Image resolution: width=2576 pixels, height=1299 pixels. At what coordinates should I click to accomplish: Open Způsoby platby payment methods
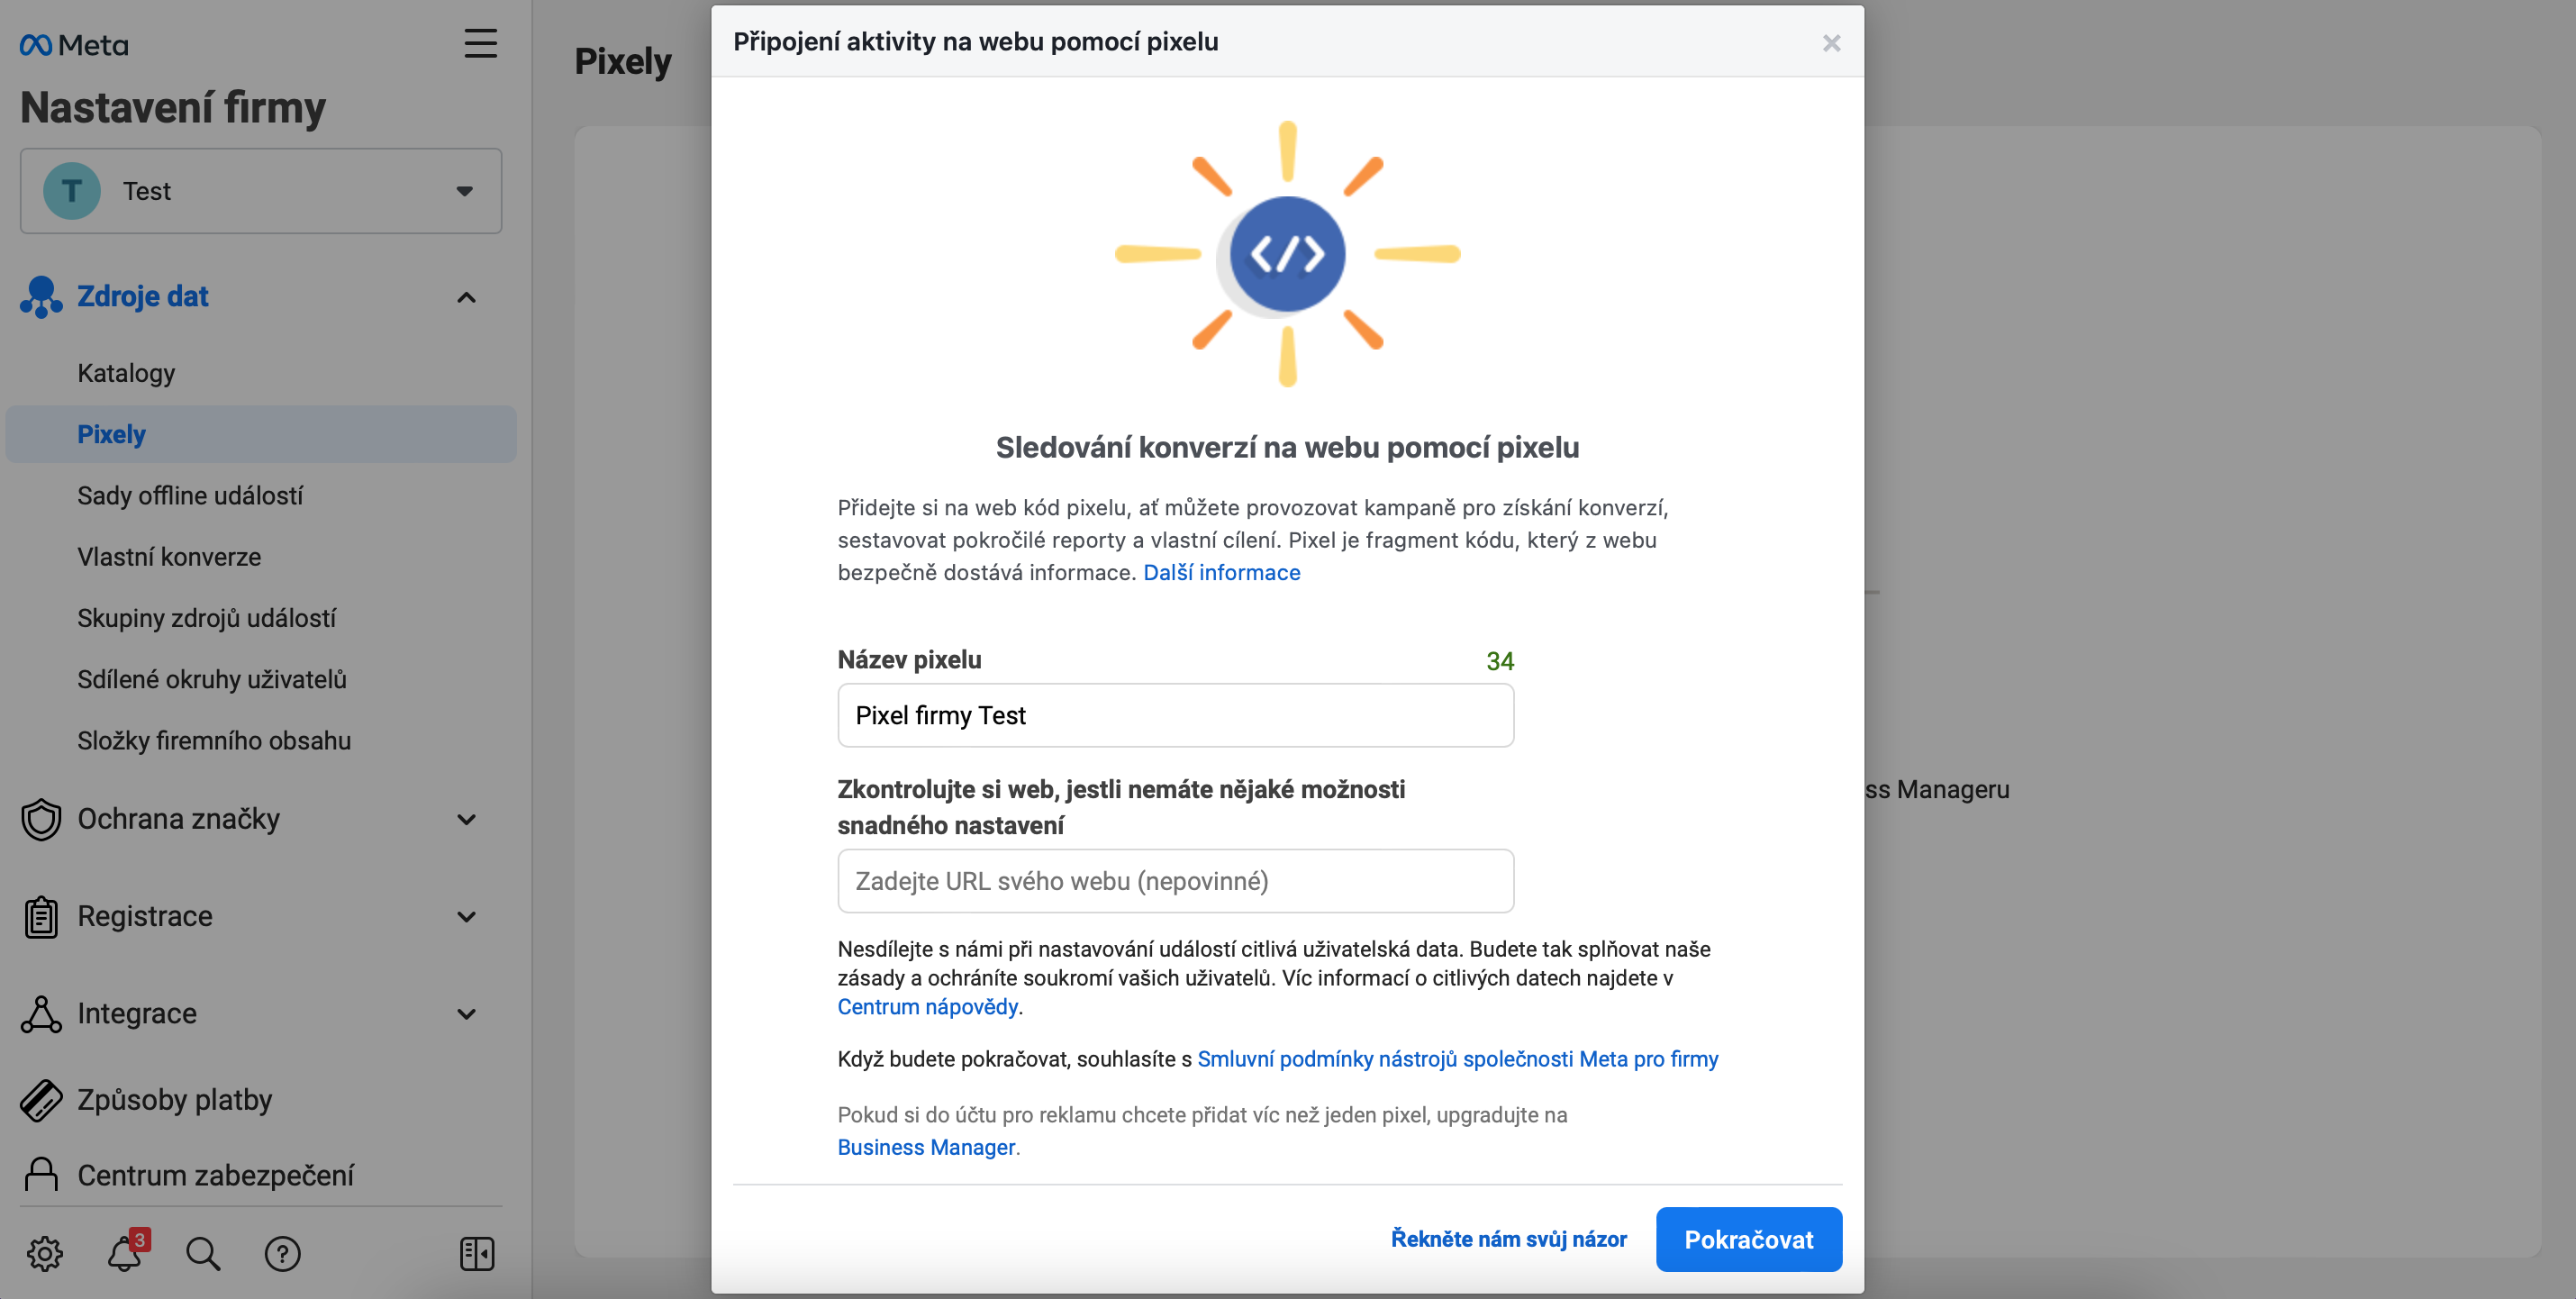(175, 1100)
